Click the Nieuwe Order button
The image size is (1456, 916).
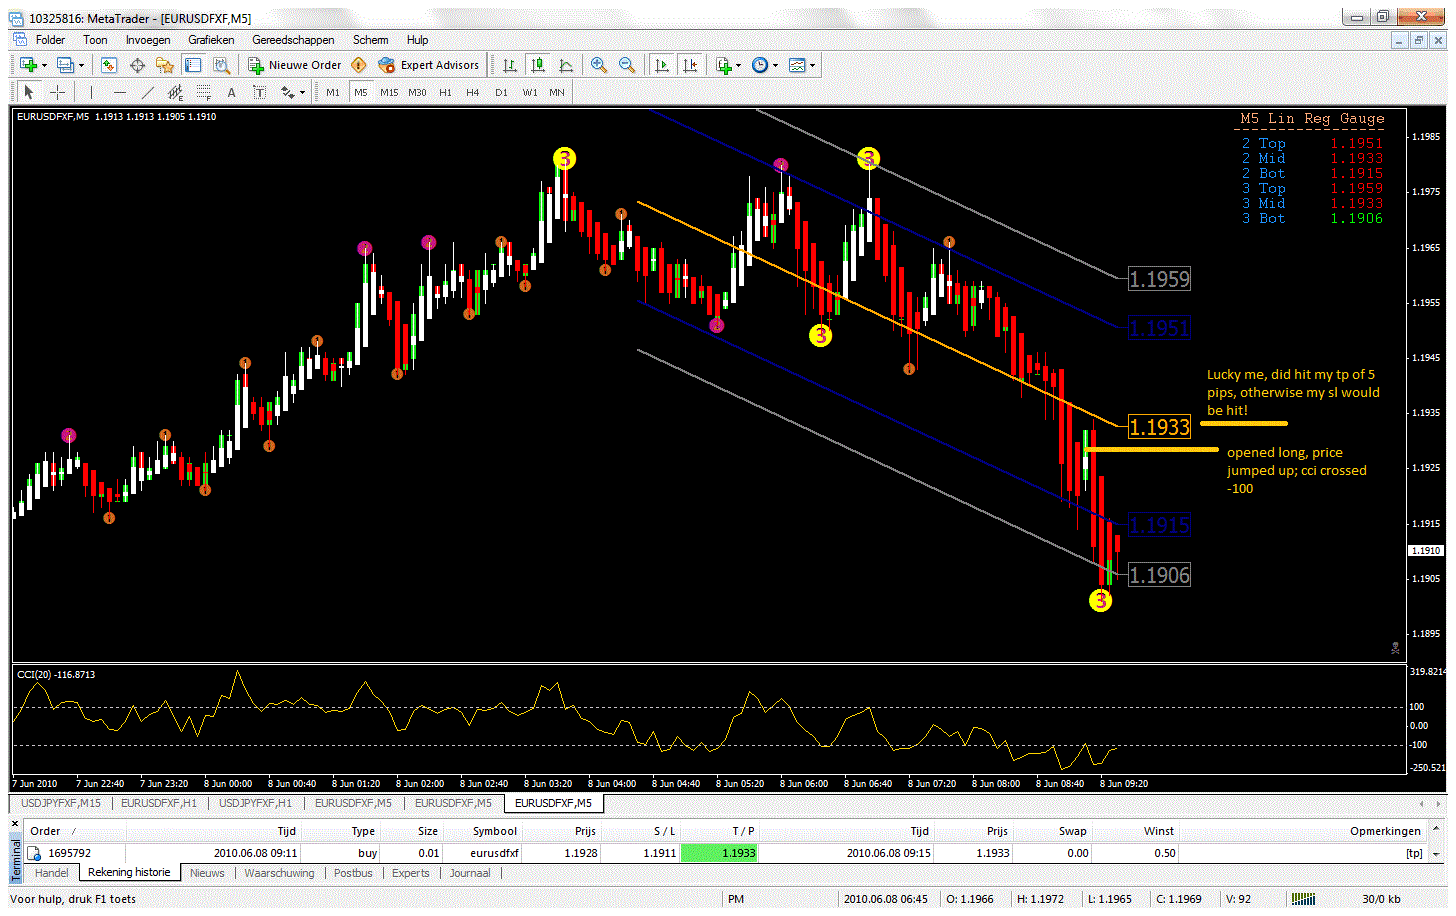(x=296, y=65)
